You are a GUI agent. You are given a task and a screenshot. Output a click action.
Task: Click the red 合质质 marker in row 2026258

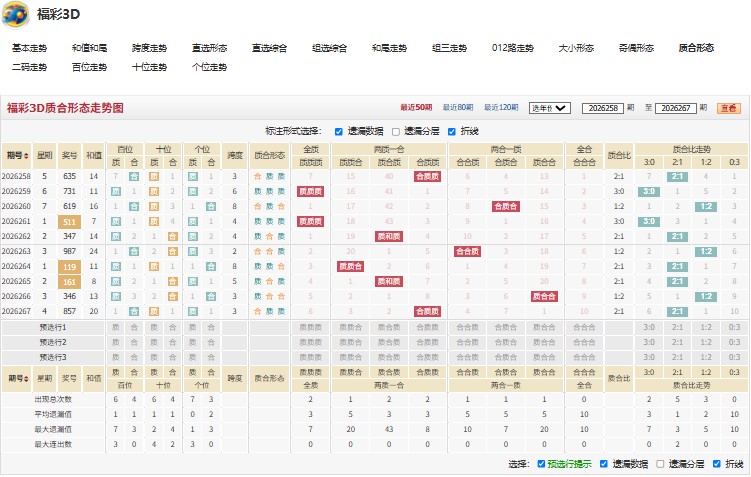click(427, 176)
